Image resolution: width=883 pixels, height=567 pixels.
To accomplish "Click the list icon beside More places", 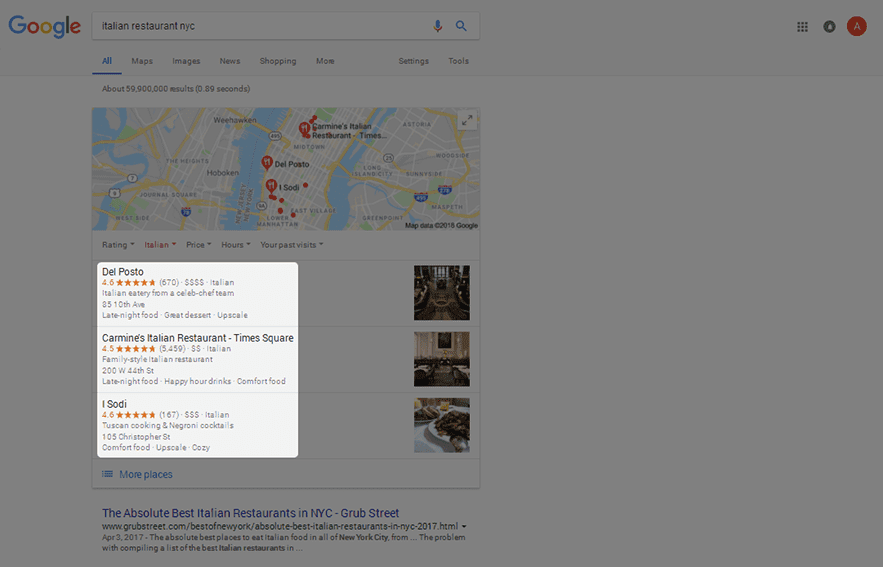I will click(107, 474).
